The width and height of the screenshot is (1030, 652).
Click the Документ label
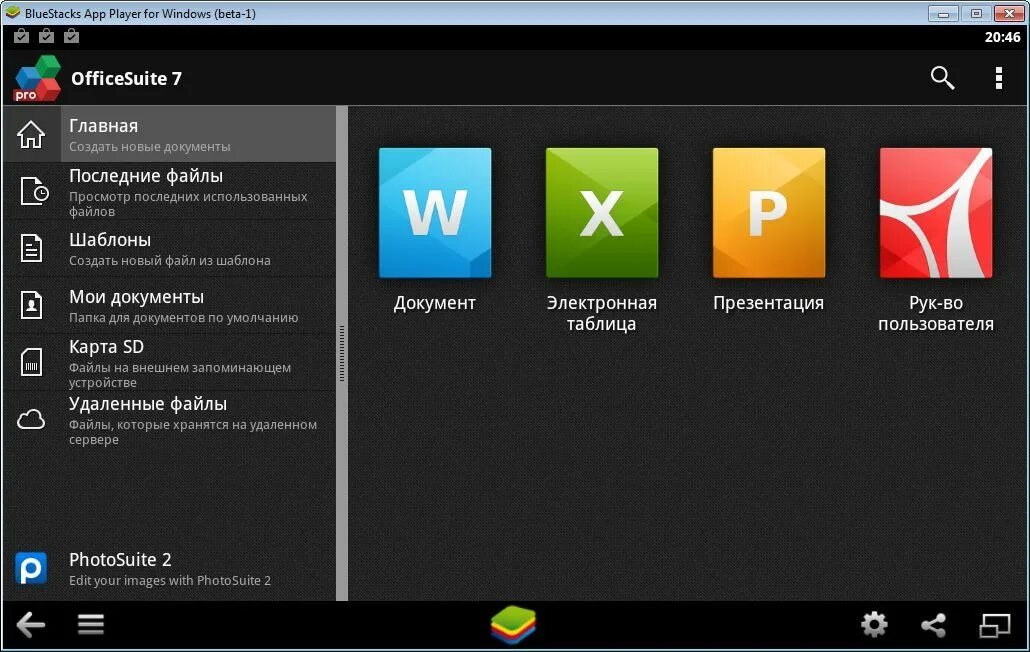pyautogui.click(x=434, y=303)
